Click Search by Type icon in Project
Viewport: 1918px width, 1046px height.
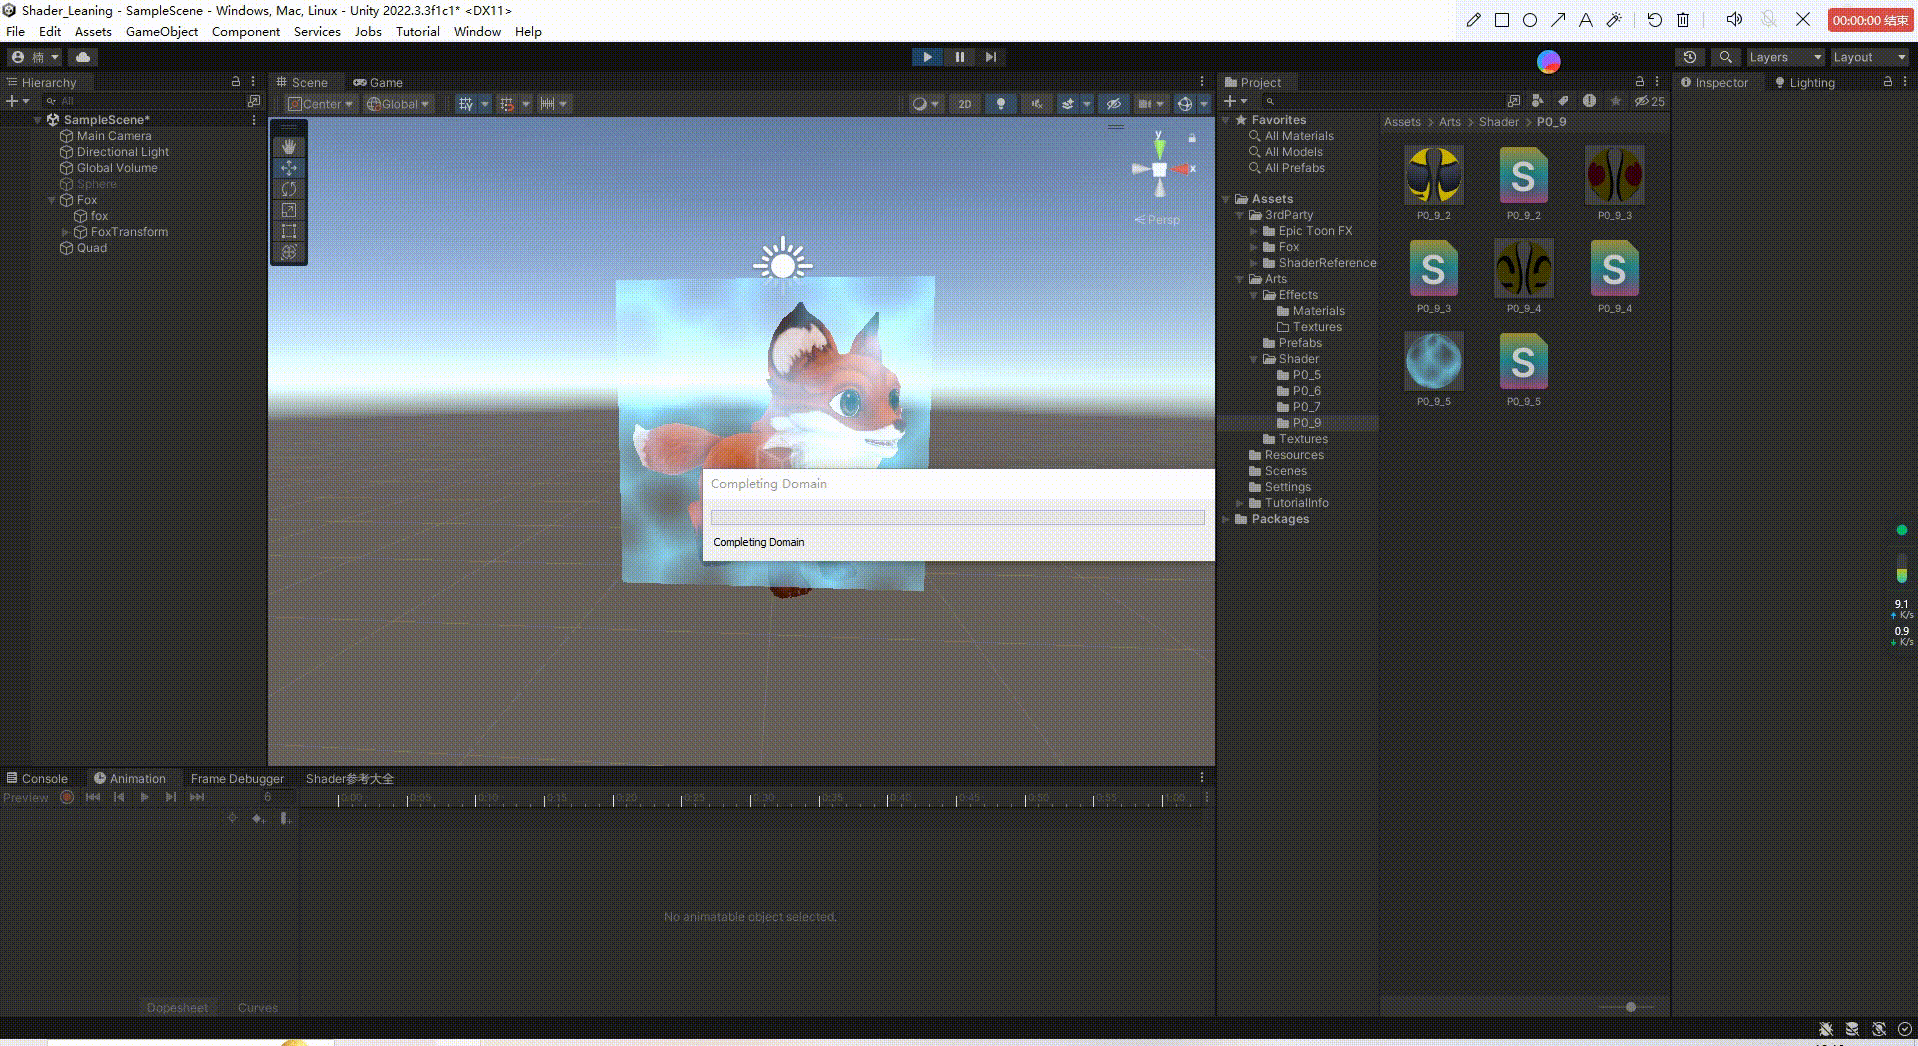pyautogui.click(x=1537, y=101)
